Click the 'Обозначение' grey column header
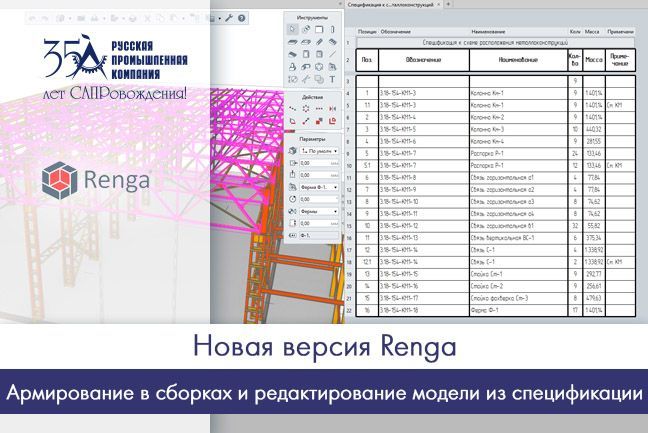Viewport: 648px width, 433px height. point(424,31)
